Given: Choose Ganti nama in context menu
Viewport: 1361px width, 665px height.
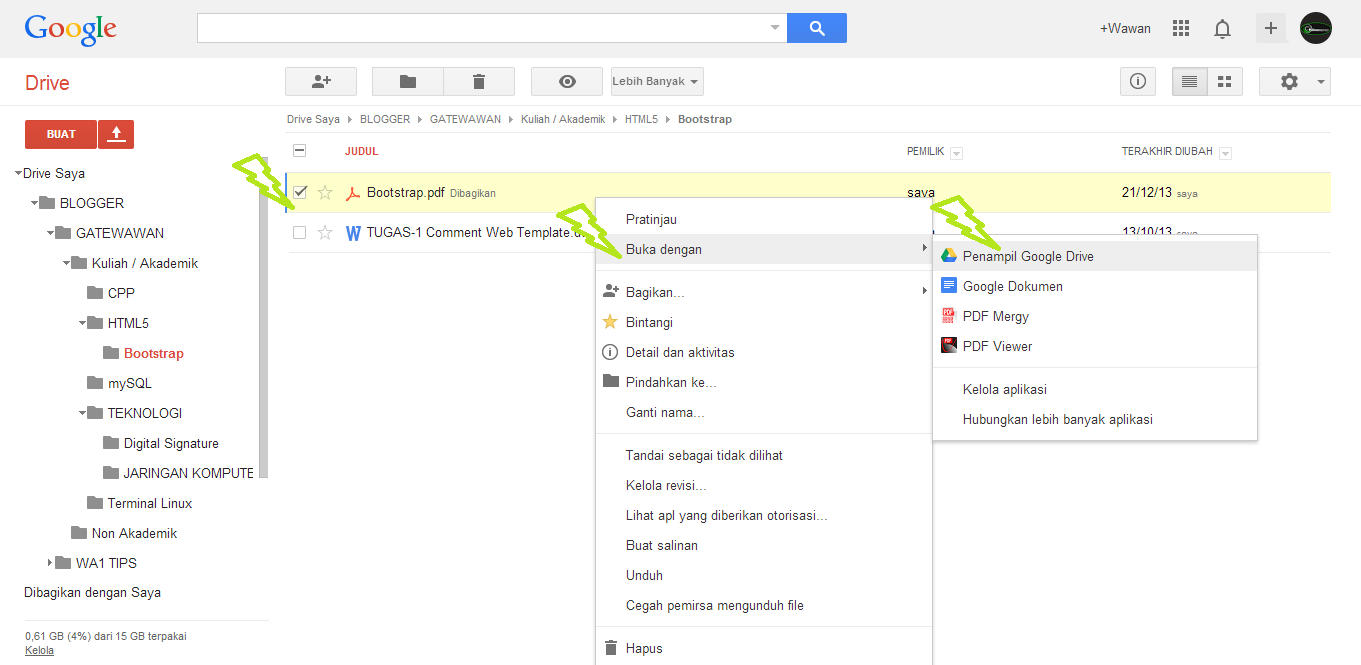Looking at the screenshot, I should click(764, 412).
